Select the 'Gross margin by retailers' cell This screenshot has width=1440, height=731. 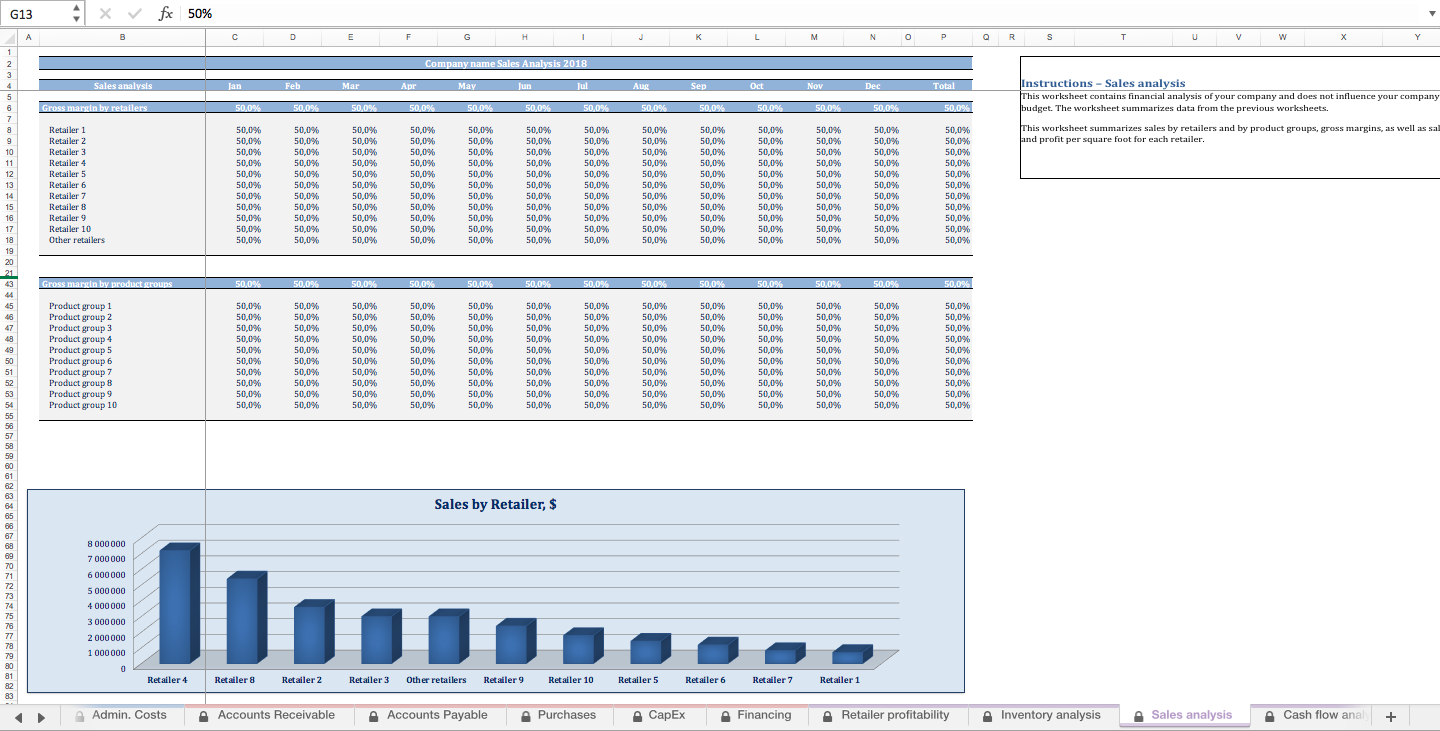point(122,107)
